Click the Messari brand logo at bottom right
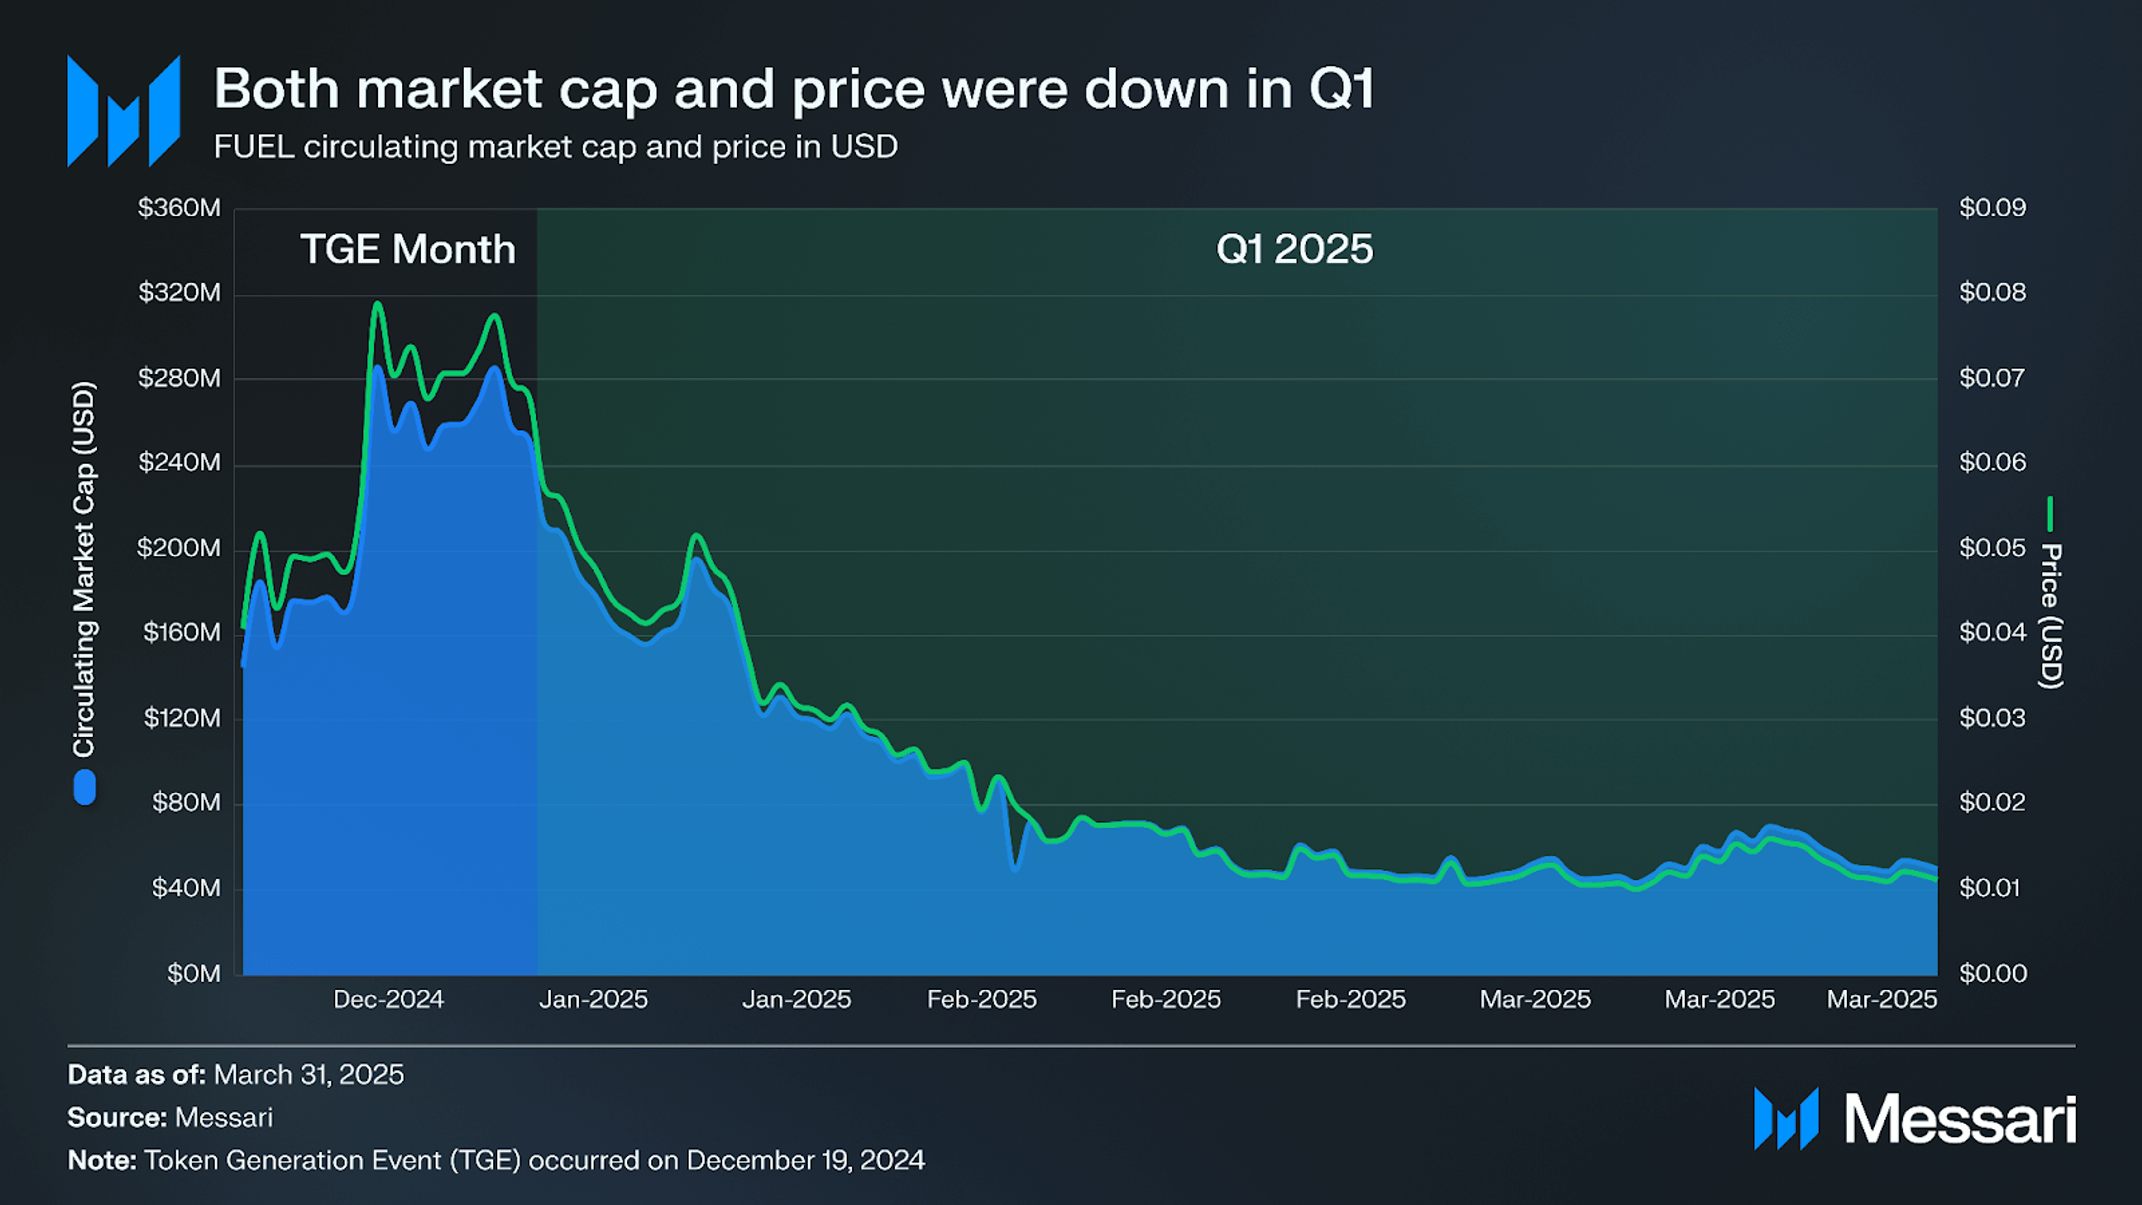 1914,1118
